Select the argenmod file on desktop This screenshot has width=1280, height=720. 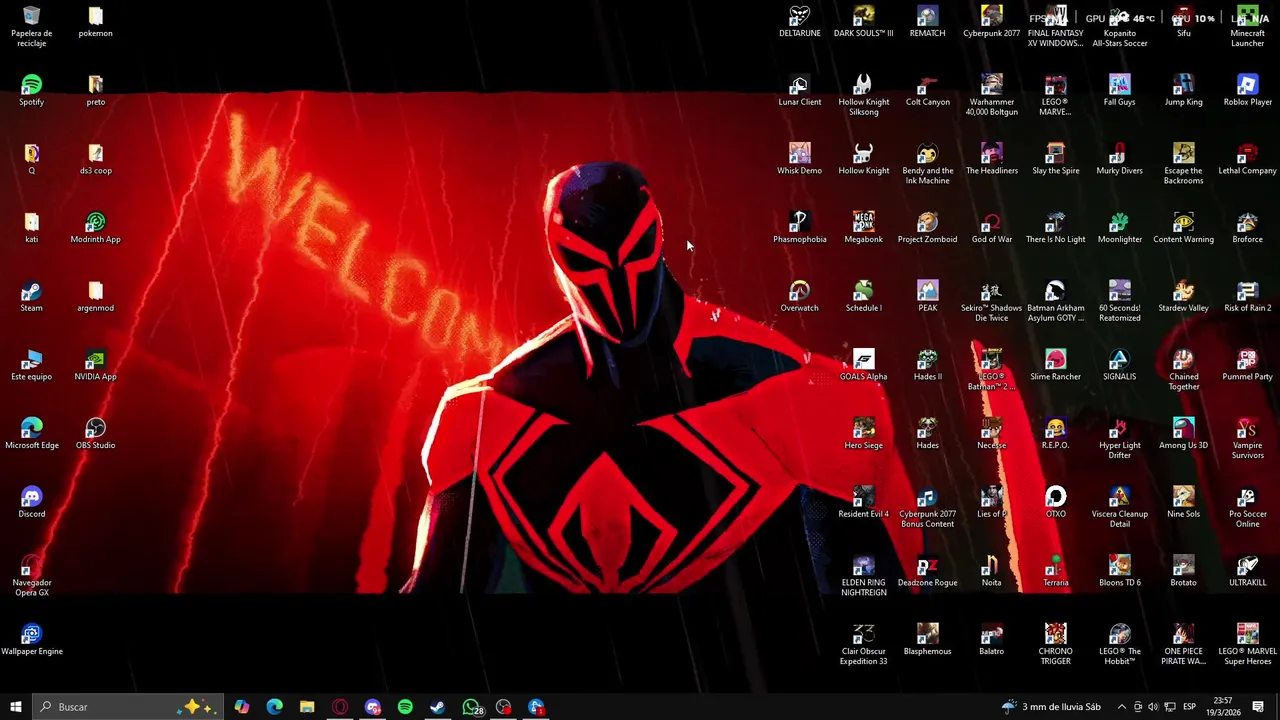(x=95, y=296)
